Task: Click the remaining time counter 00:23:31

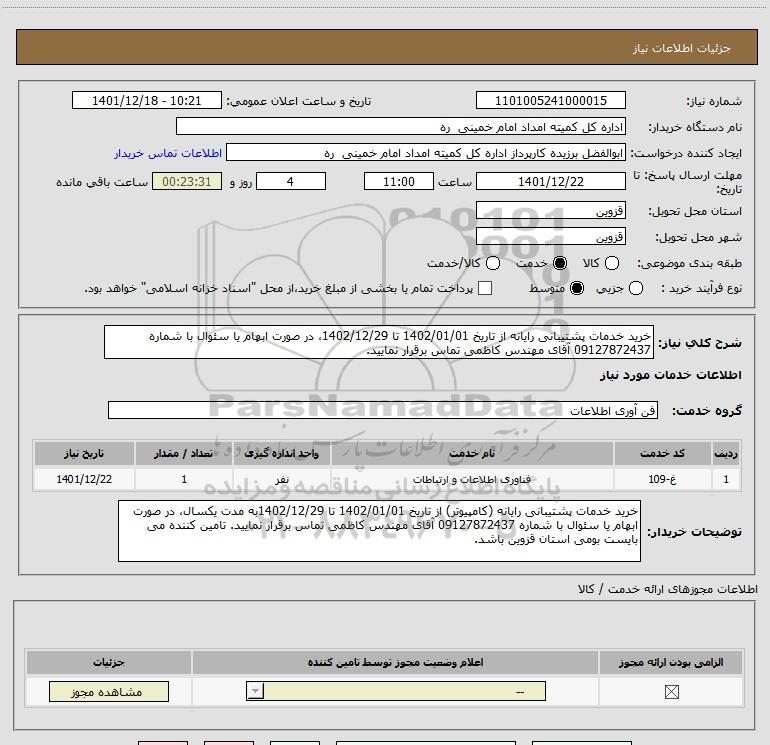Action: point(187,181)
